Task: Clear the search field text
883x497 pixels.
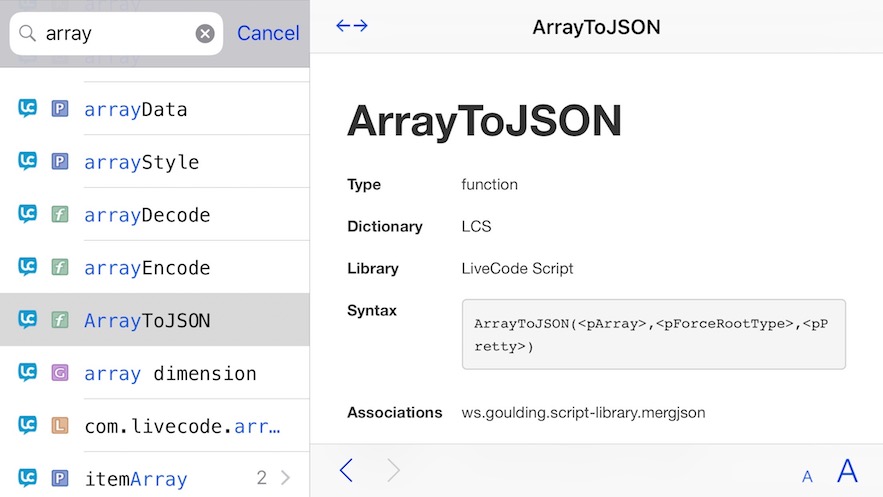Action: (x=204, y=34)
